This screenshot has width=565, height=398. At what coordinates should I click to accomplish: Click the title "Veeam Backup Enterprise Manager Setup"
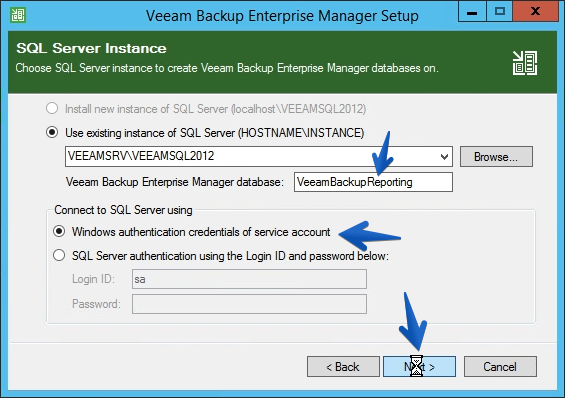(x=282, y=16)
